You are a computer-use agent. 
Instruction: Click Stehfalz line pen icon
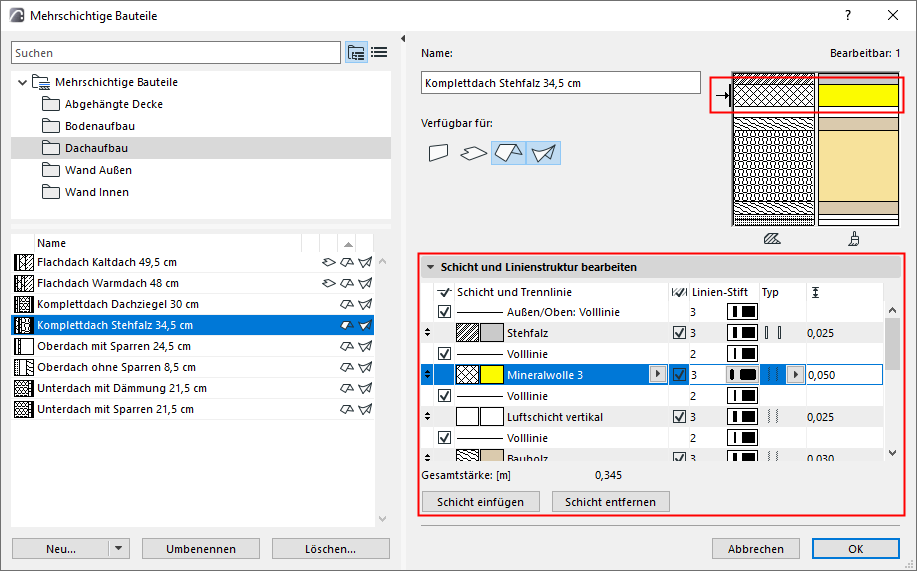click(x=742, y=333)
